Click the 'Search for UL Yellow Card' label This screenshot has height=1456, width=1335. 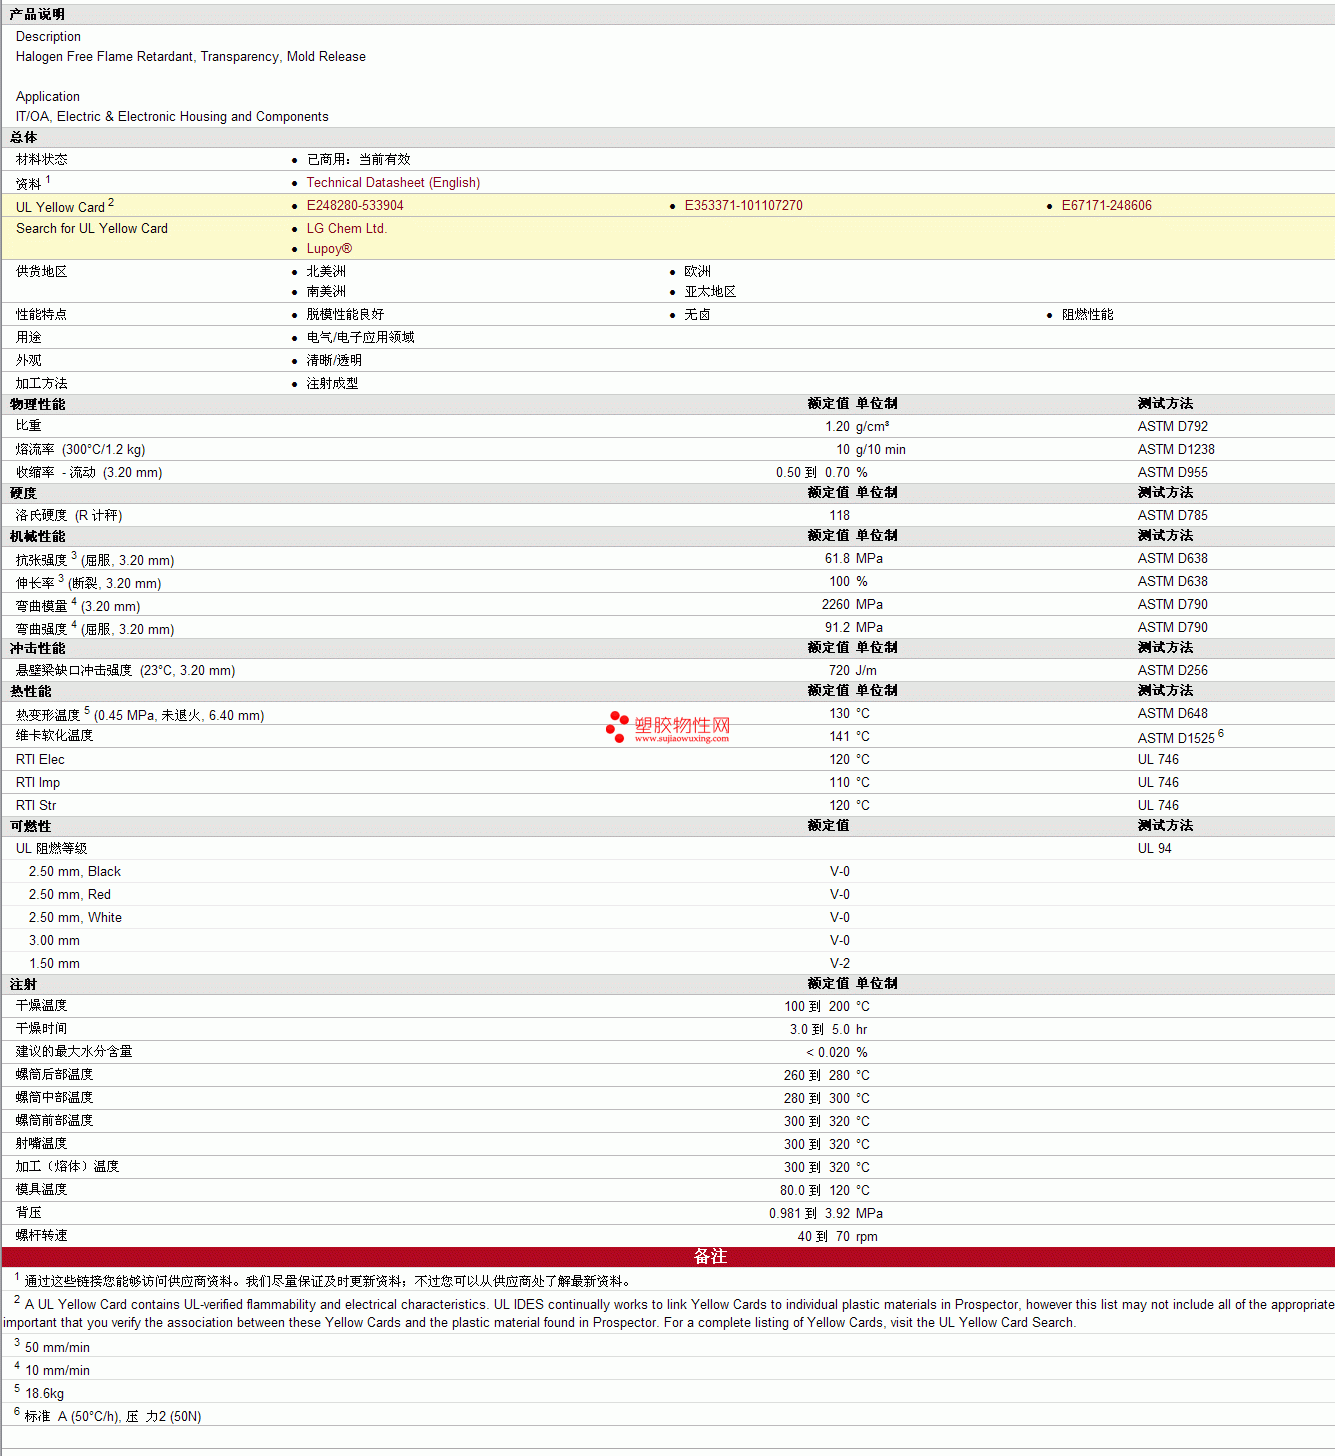click(92, 229)
